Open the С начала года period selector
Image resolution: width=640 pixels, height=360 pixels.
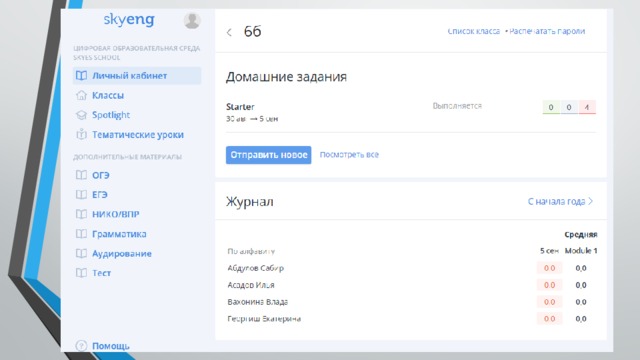pyautogui.click(x=560, y=201)
